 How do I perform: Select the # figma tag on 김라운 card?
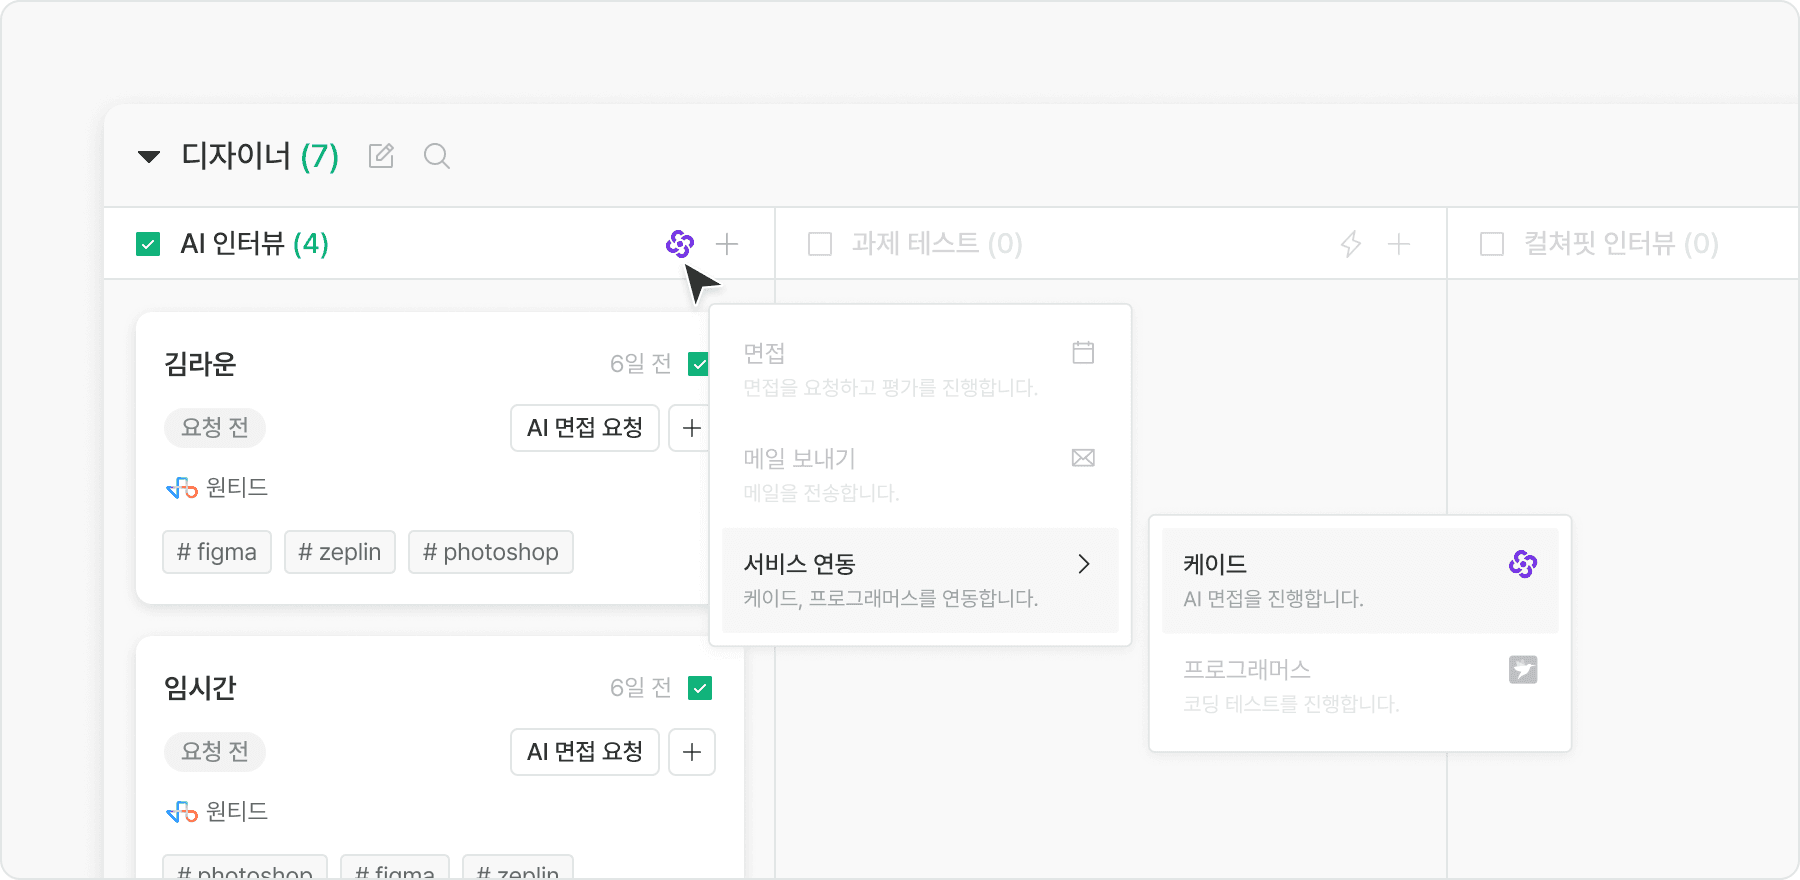pyautogui.click(x=217, y=552)
